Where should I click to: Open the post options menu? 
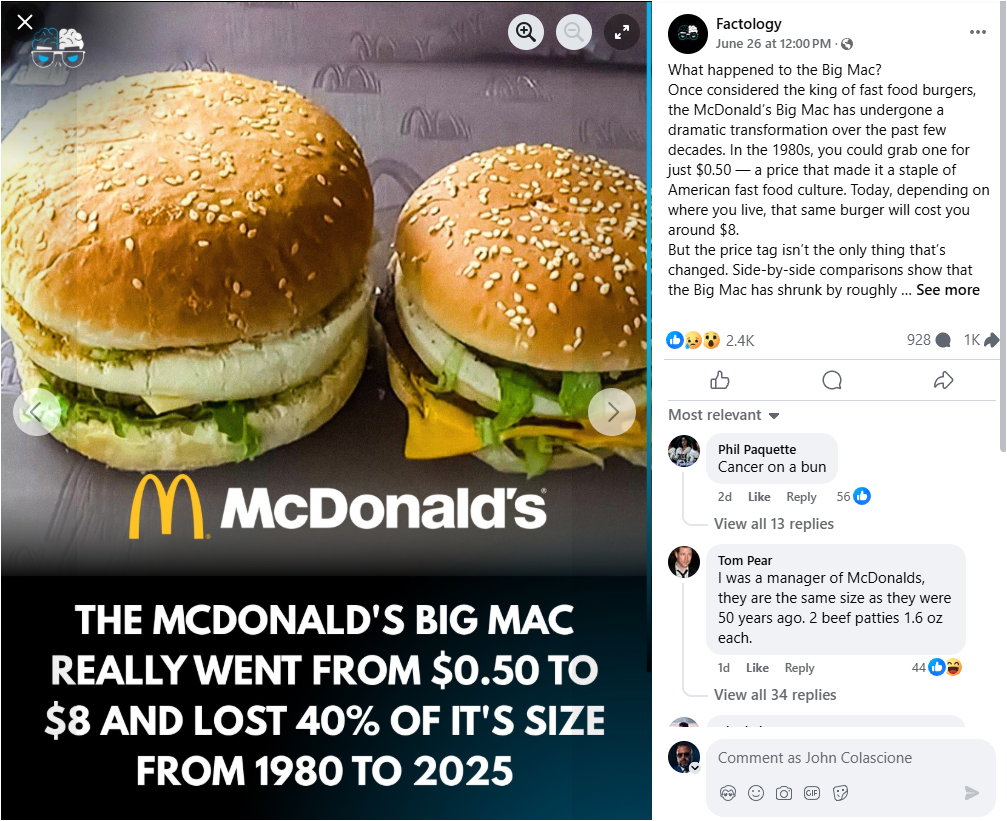pyautogui.click(x=977, y=32)
